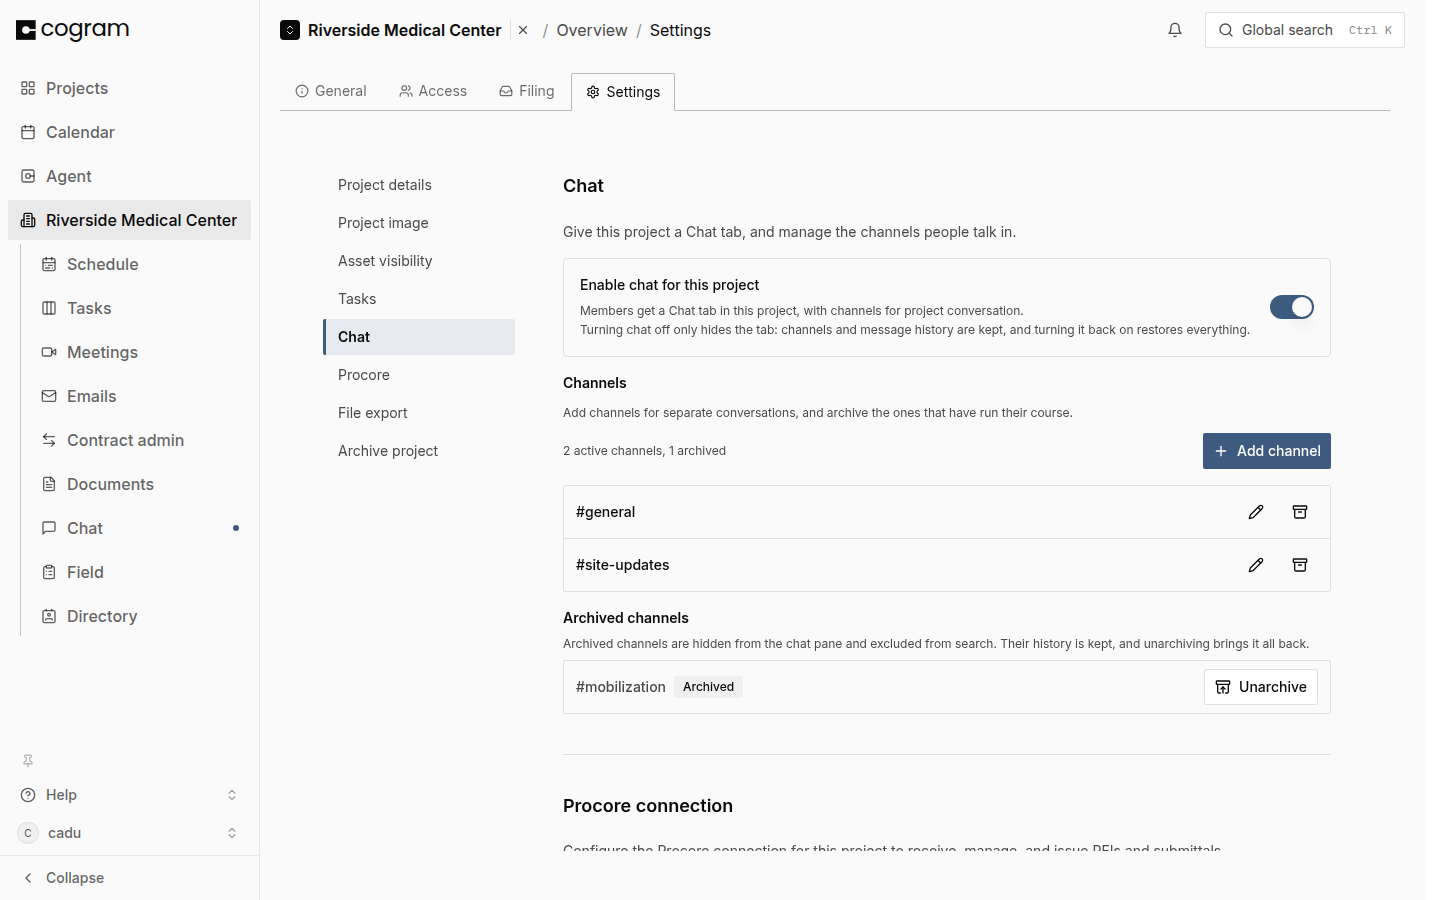Click '2 active channels, 1 archived' text

tap(644, 451)
